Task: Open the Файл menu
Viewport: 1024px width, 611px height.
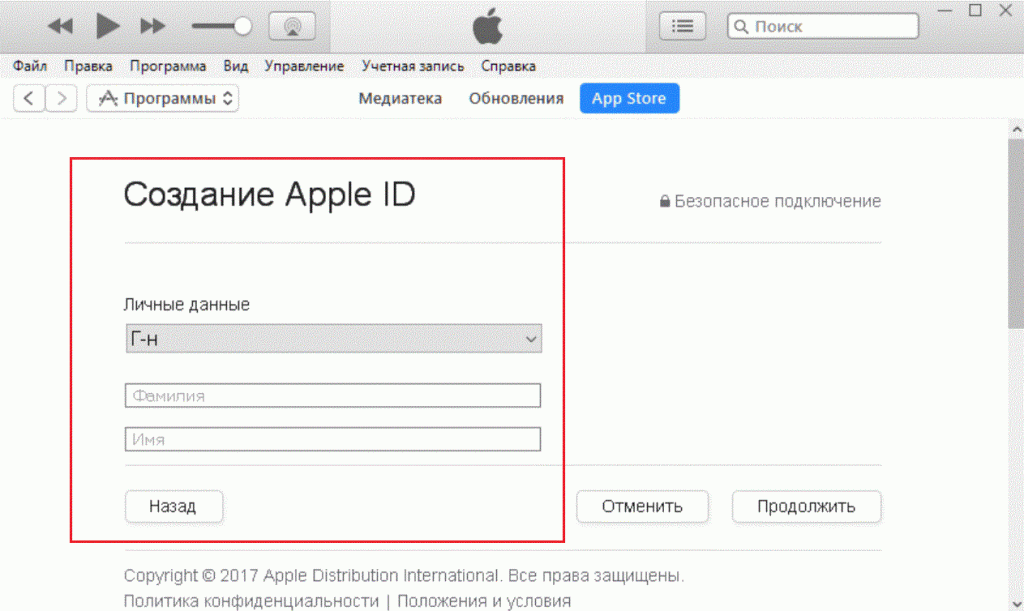Action: point(29,66)
